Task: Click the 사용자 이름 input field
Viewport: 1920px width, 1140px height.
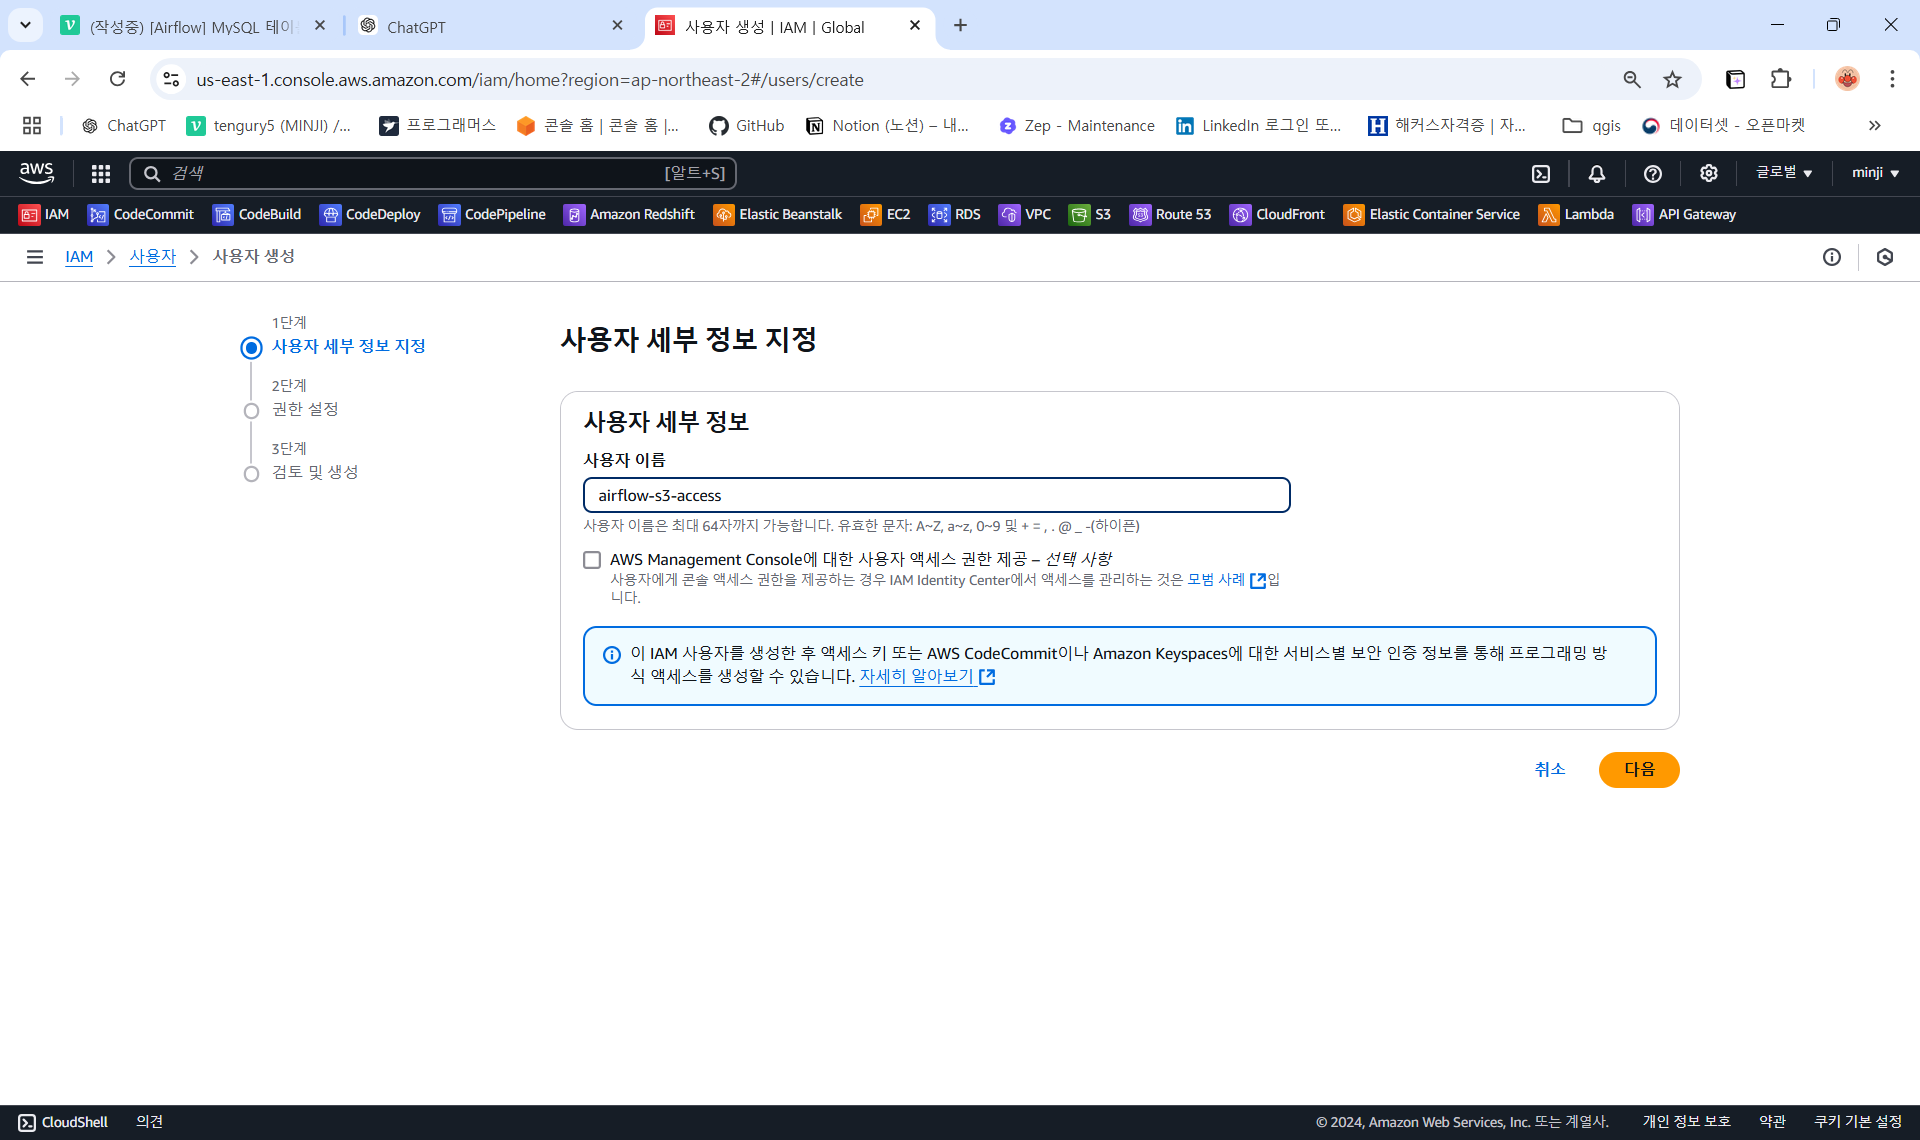Action: [x=936, y=495]
